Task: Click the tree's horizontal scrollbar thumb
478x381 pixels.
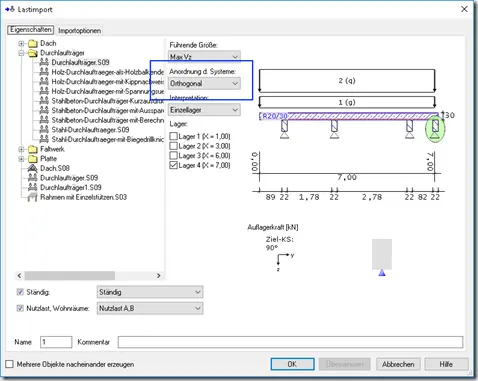Action: [x=70, y=276]
